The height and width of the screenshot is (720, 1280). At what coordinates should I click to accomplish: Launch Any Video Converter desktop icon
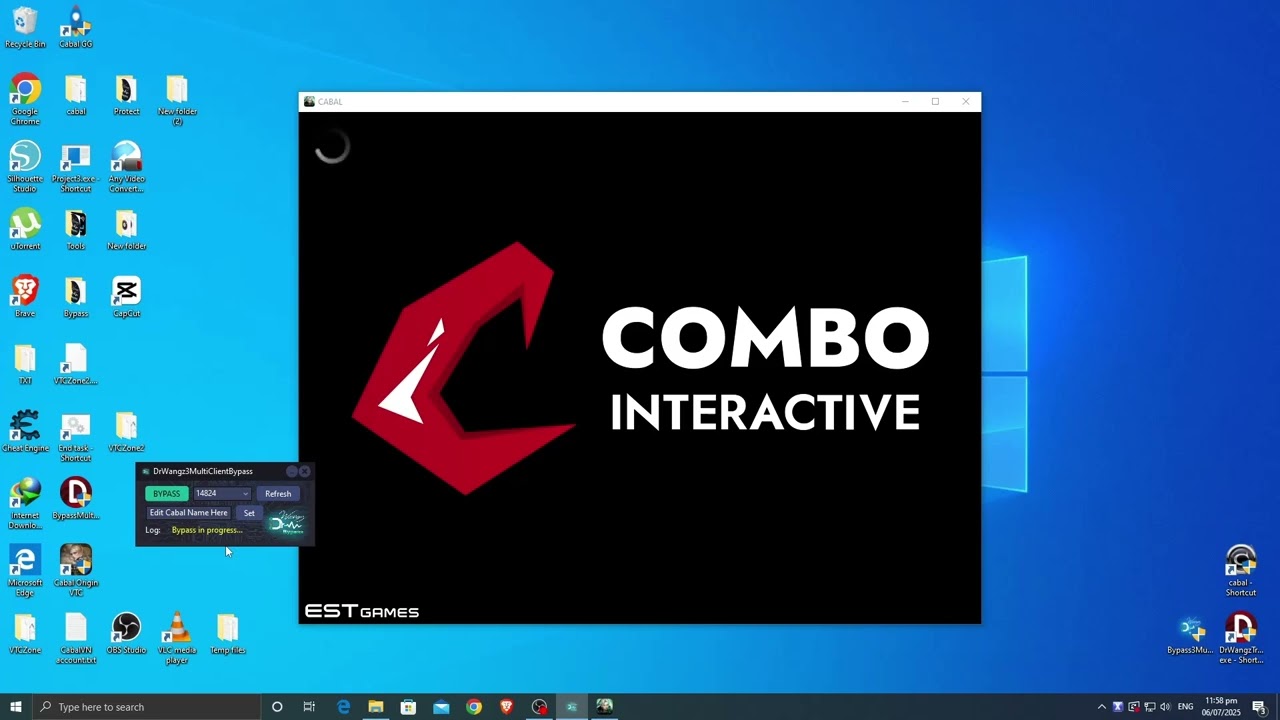point(126,167)
